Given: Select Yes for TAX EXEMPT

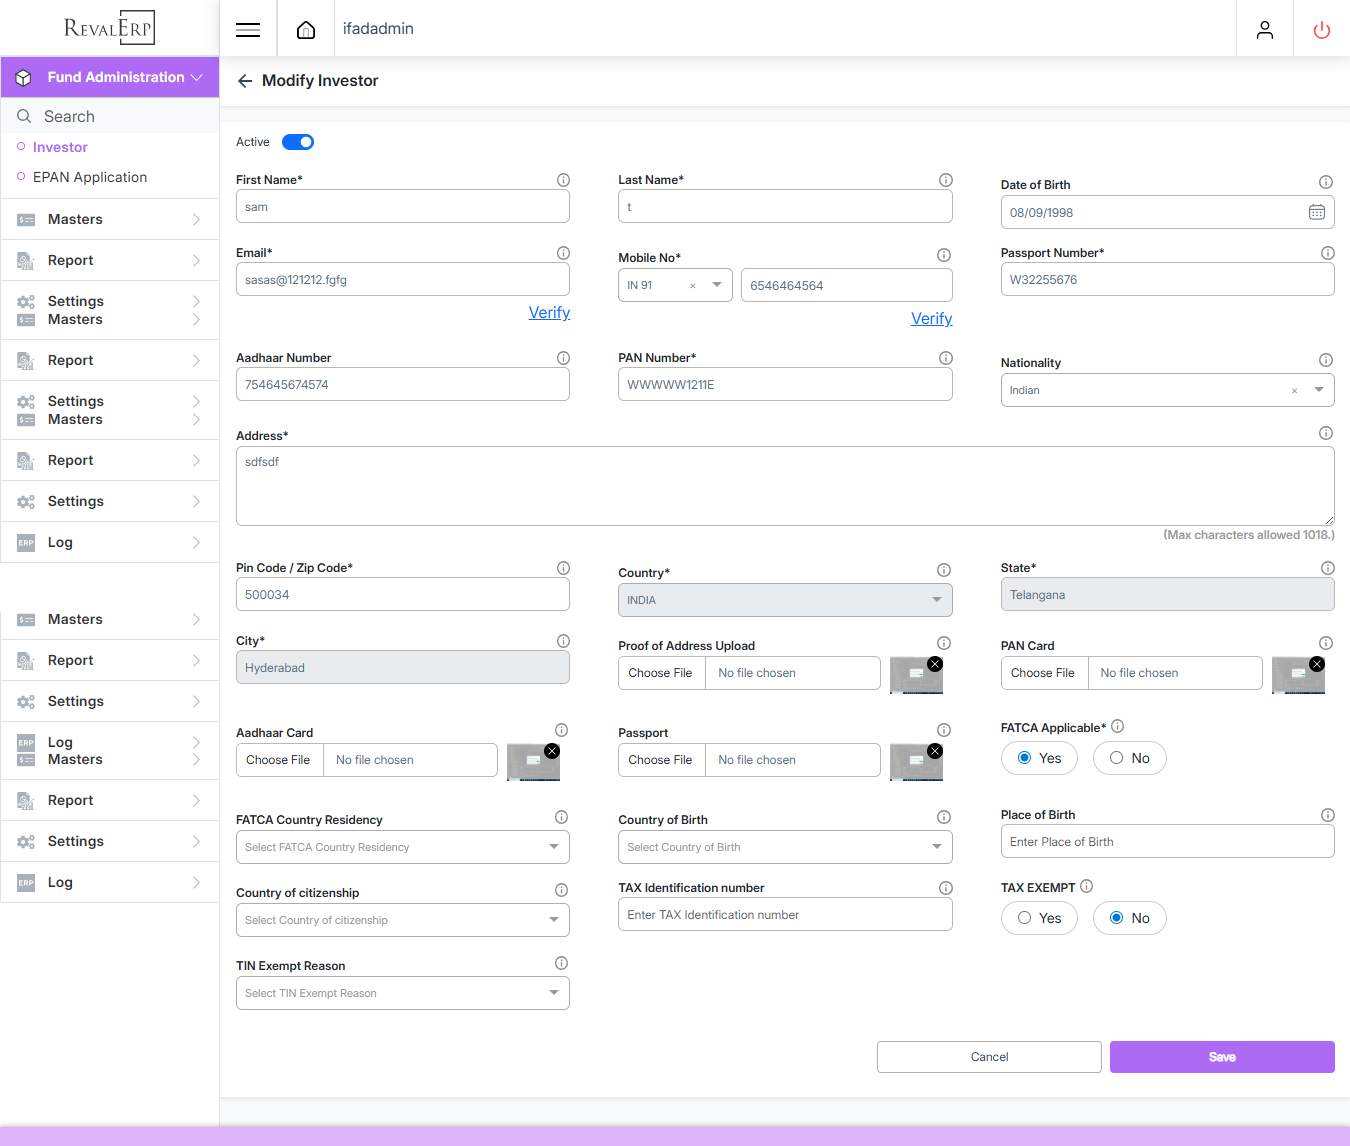Looking at the screenshot, I should pyautogui.click(x=1038, y=918).
